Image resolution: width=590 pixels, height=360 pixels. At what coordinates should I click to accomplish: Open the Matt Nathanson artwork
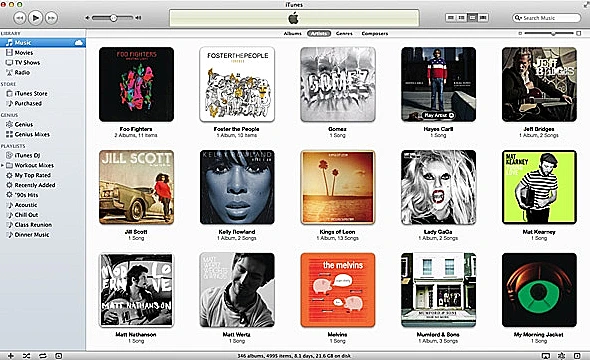click(x=136, y=290)
